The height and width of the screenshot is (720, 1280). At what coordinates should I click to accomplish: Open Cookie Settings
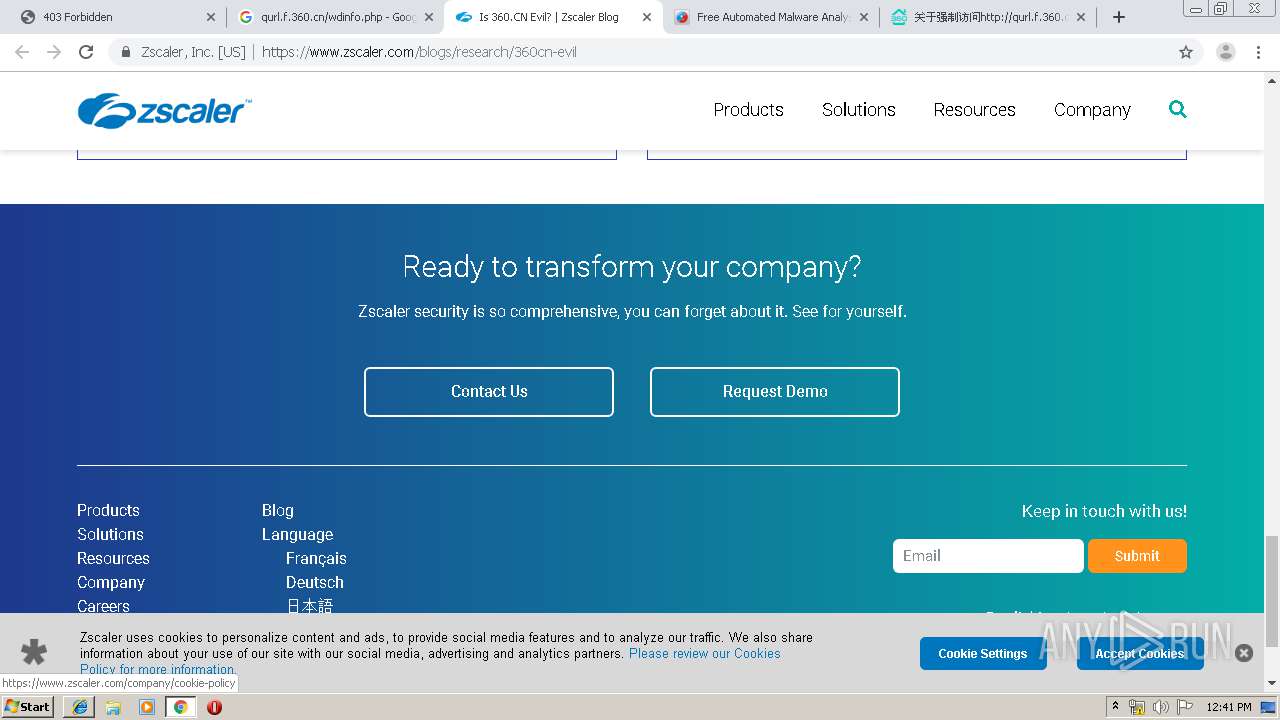(x=983, y=653)
